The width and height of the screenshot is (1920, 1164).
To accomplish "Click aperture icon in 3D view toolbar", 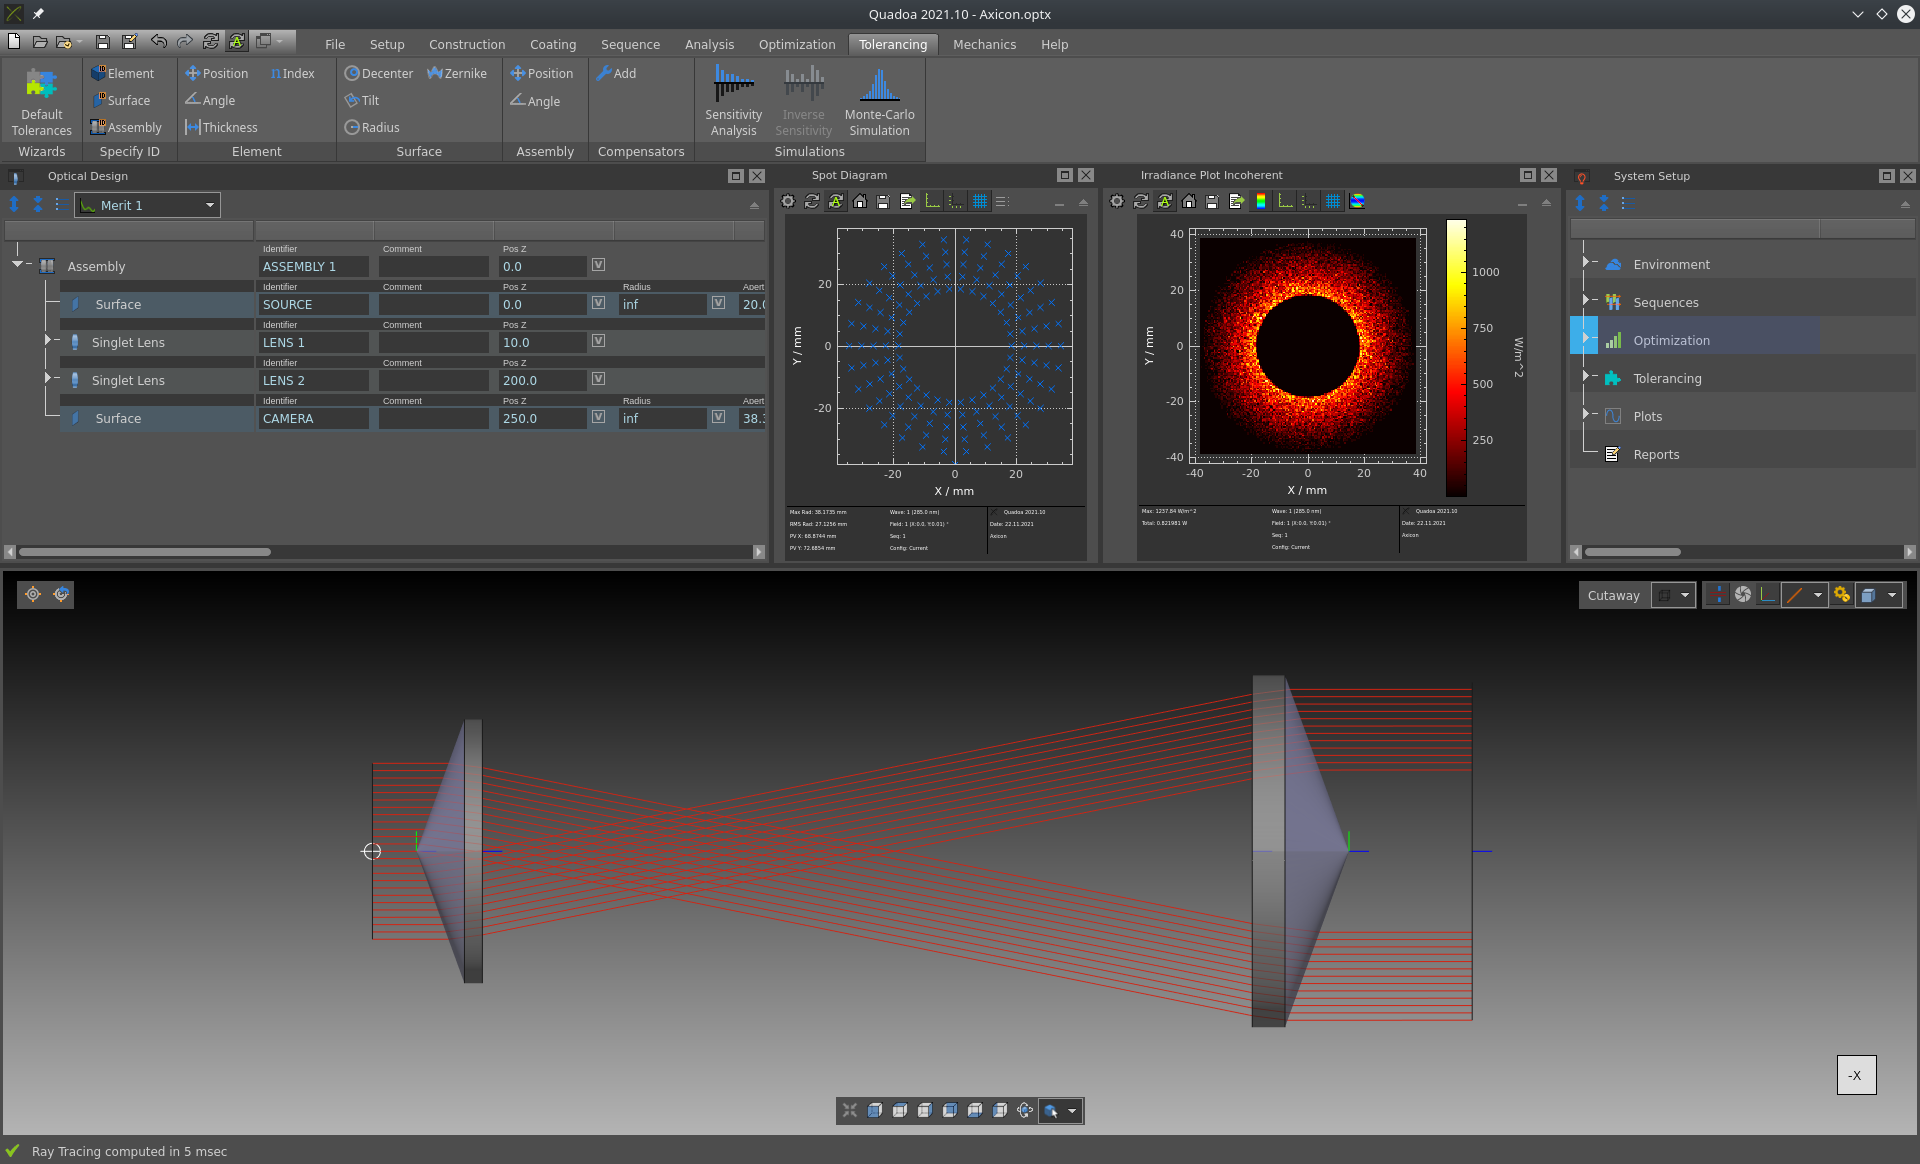I will (x=1743, y=595).
